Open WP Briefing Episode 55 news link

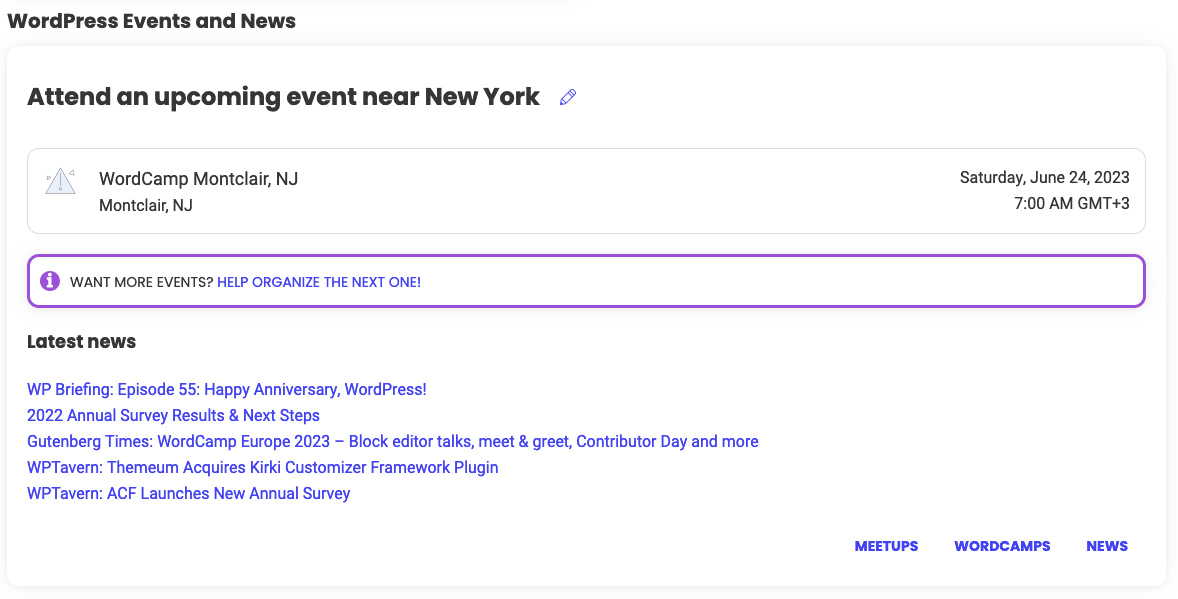pos(227,389)
